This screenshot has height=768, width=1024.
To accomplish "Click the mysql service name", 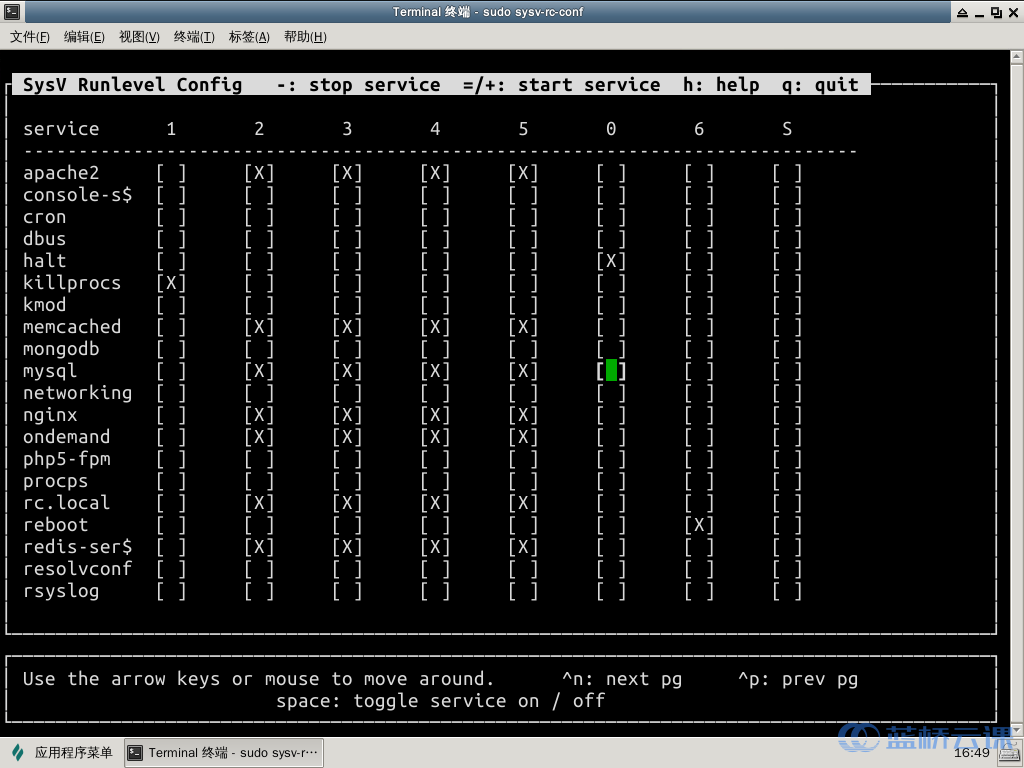I will pos(50,371).
